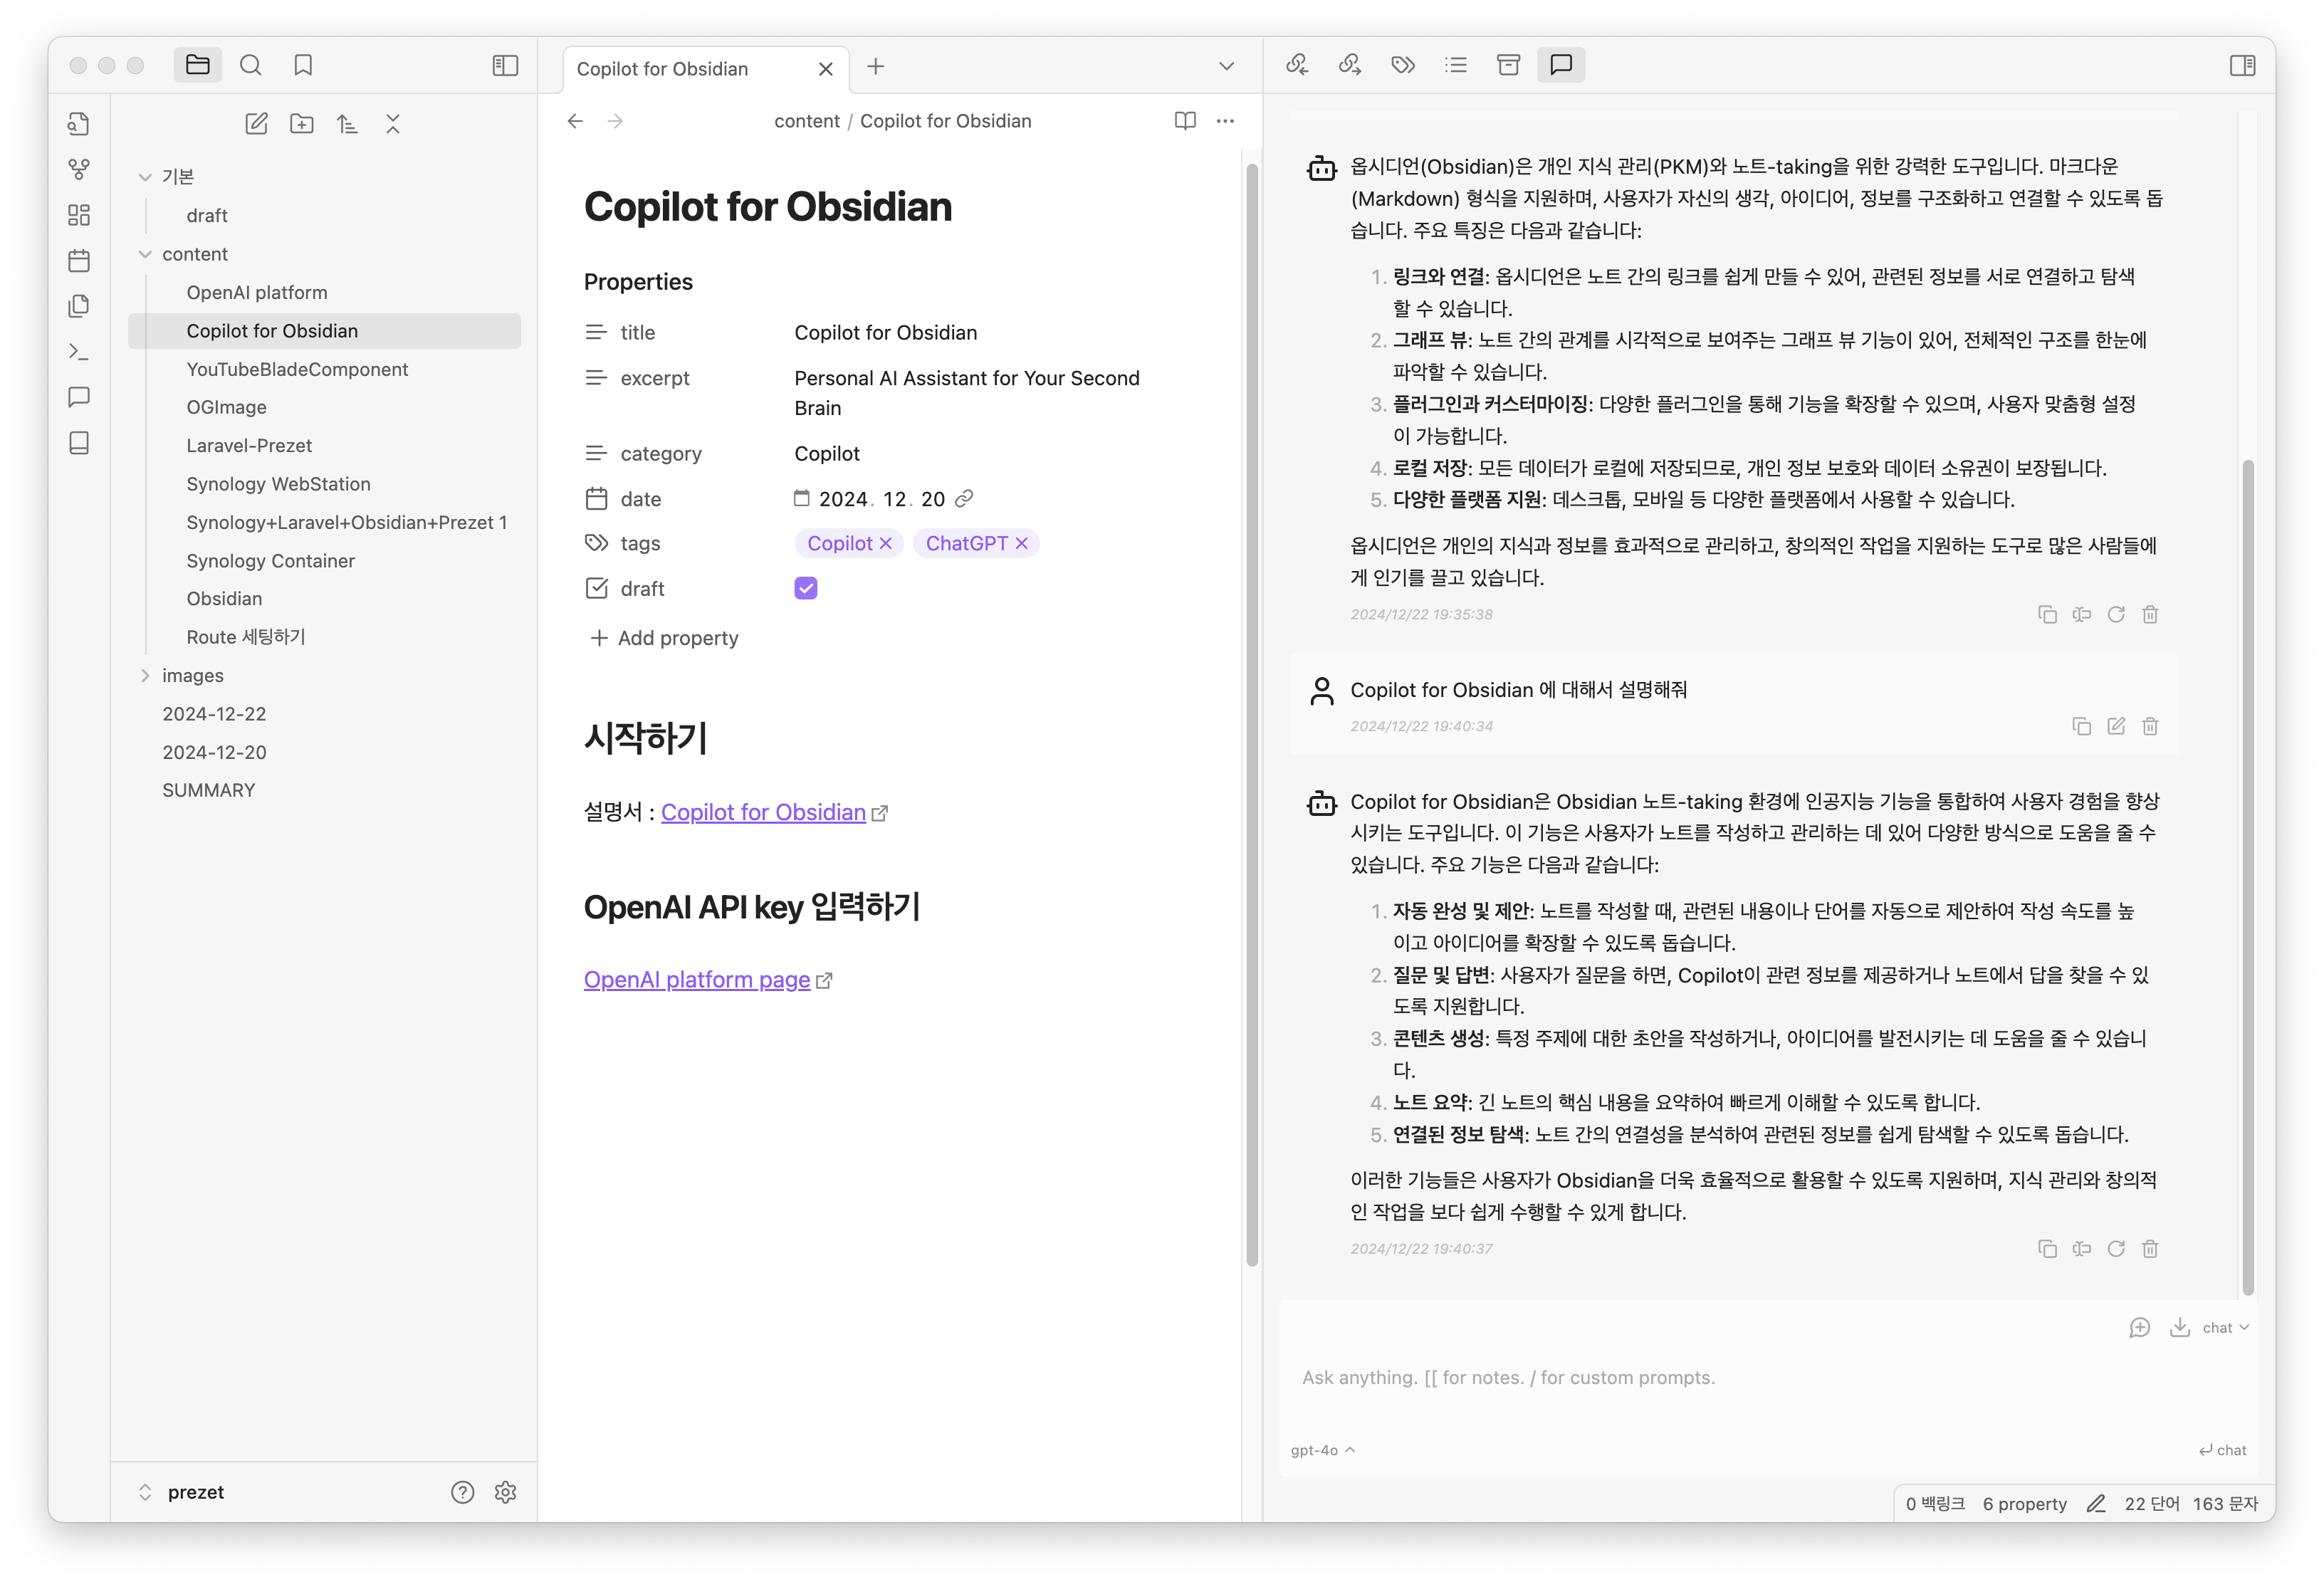The height and width of the screenshot is (1582, 2324).
Task: Delete the 19:35:38 AI response
Action: pyautogui.click(x=2150, y=615)
